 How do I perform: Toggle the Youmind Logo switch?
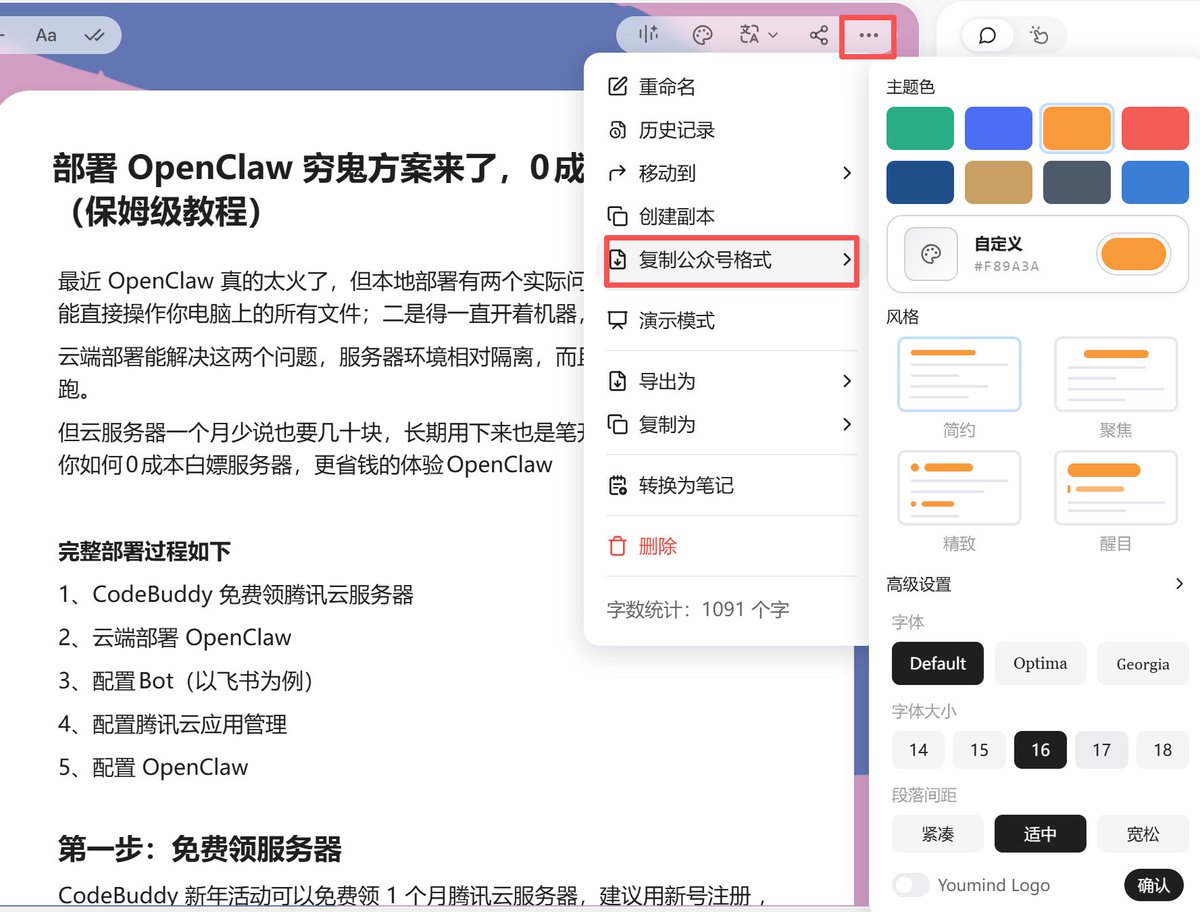pyautogui.click(x=911, y=885)
